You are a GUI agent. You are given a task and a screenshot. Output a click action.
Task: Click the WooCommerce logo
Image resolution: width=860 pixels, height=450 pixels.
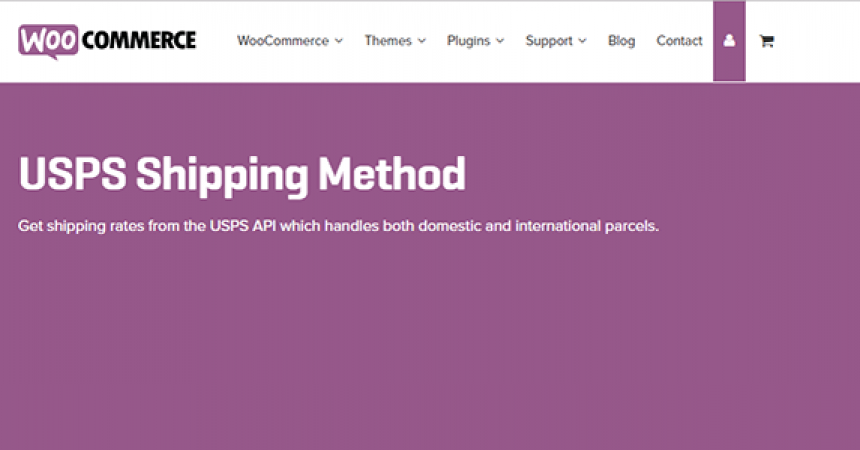[107, 41]
